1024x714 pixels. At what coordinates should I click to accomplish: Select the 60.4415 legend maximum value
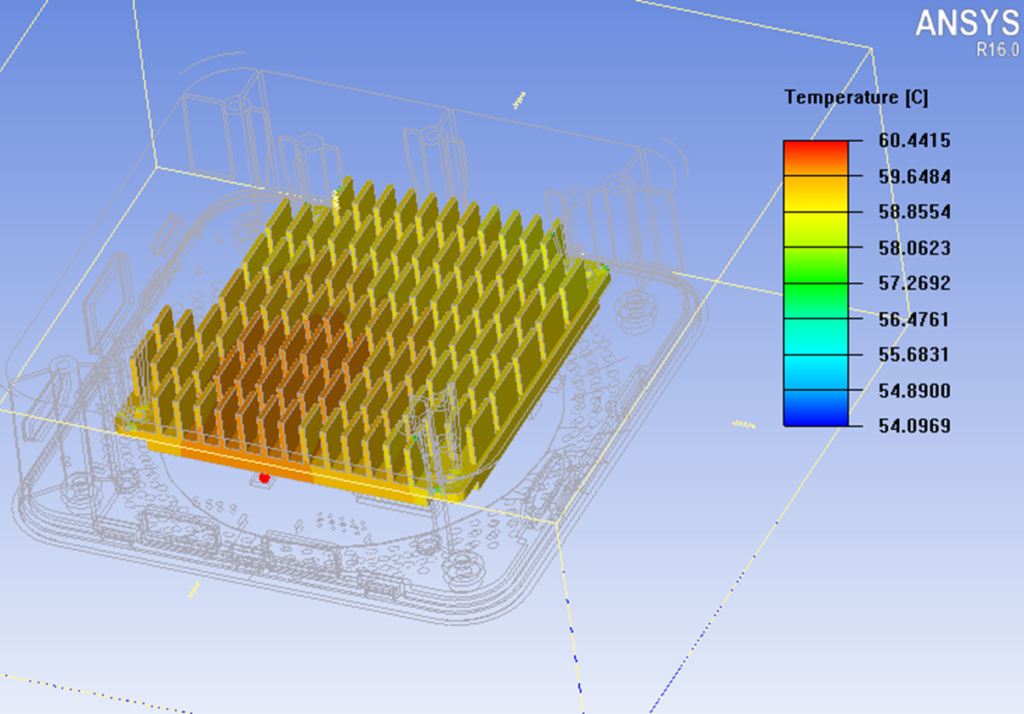click(914, 140)
